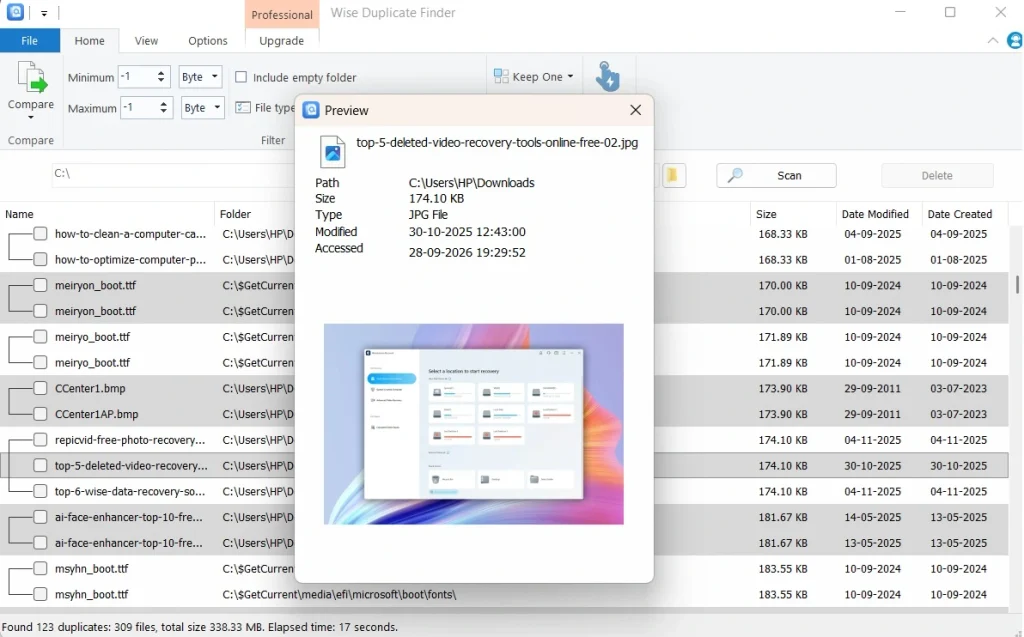Image resolution: width=1024 pixels, height=637 pixels.
Task: Sort by the Date Created column header
Action: pos(959,214)
